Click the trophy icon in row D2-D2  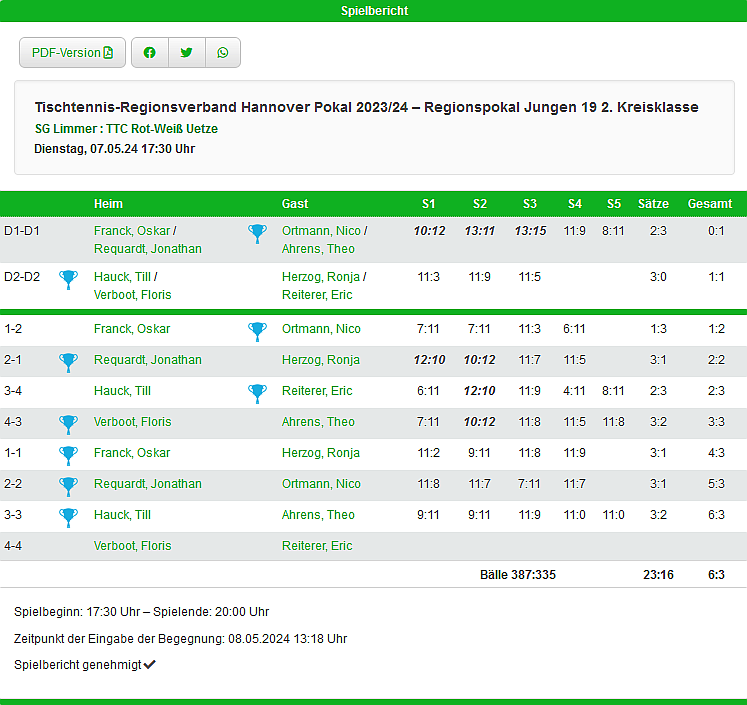tap(68, 279)
